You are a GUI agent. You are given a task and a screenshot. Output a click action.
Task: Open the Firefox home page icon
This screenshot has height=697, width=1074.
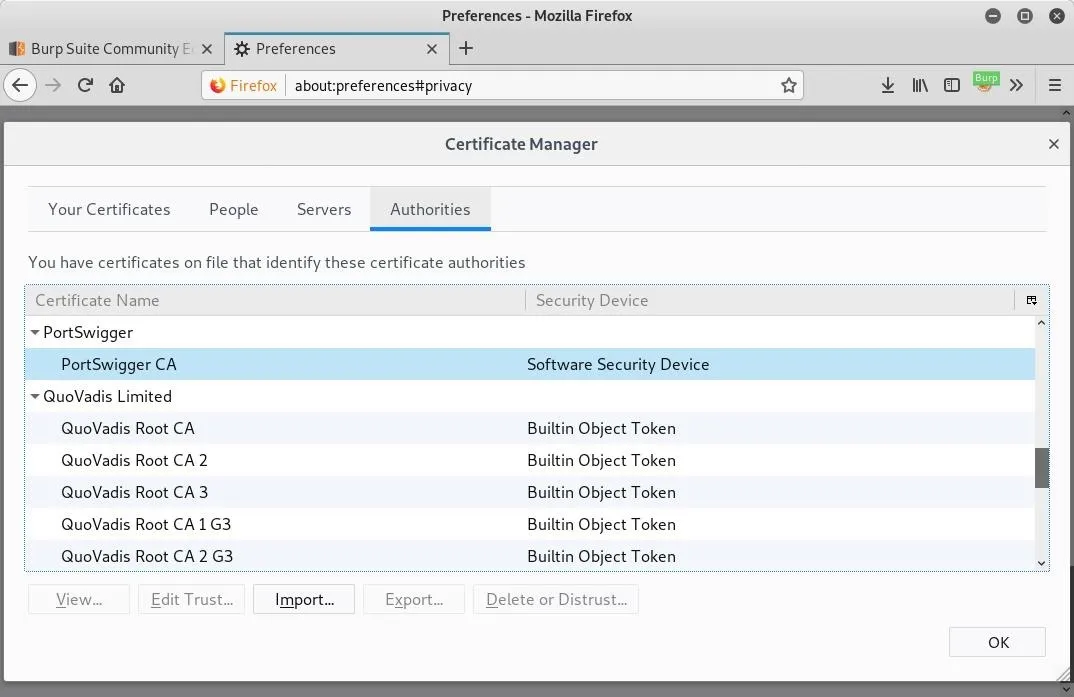tap(117, 86)
